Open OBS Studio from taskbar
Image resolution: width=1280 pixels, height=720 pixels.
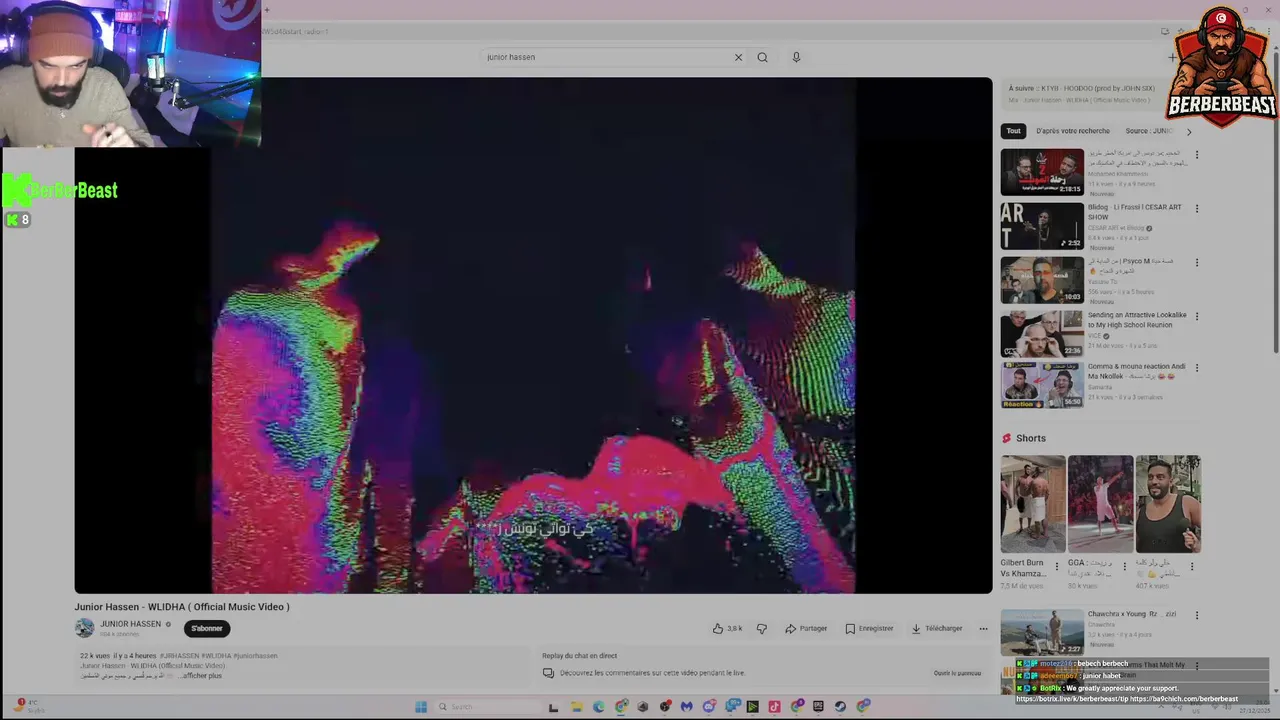[665, 706]
